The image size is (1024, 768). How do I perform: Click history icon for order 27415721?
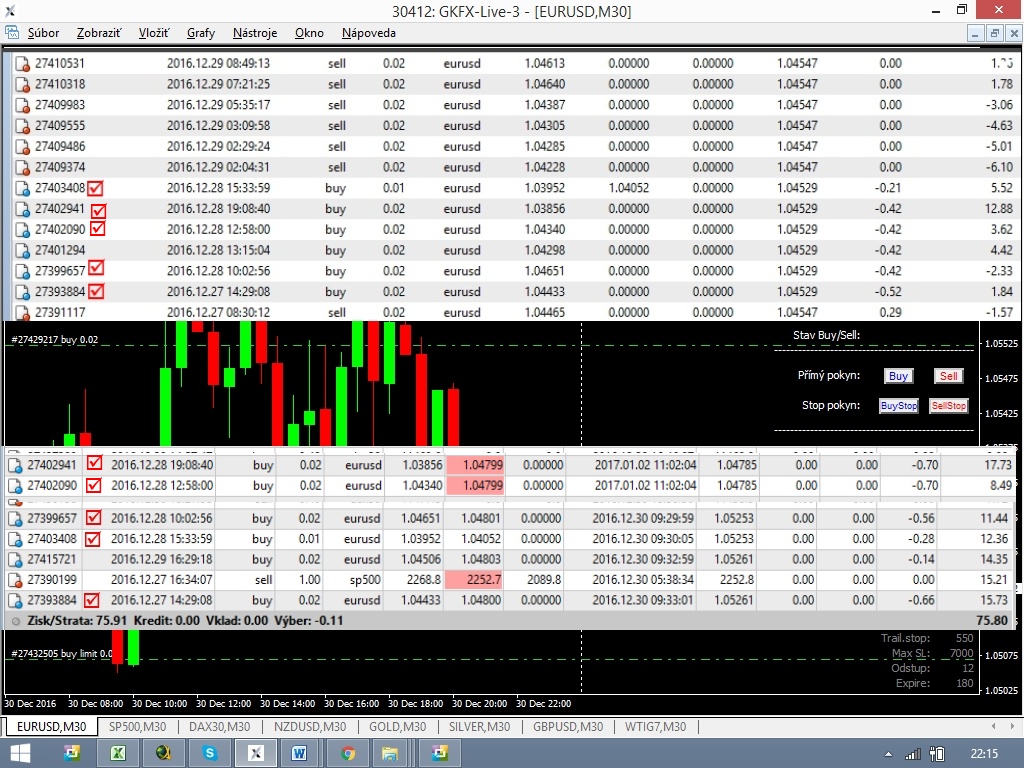pos(15,560)
